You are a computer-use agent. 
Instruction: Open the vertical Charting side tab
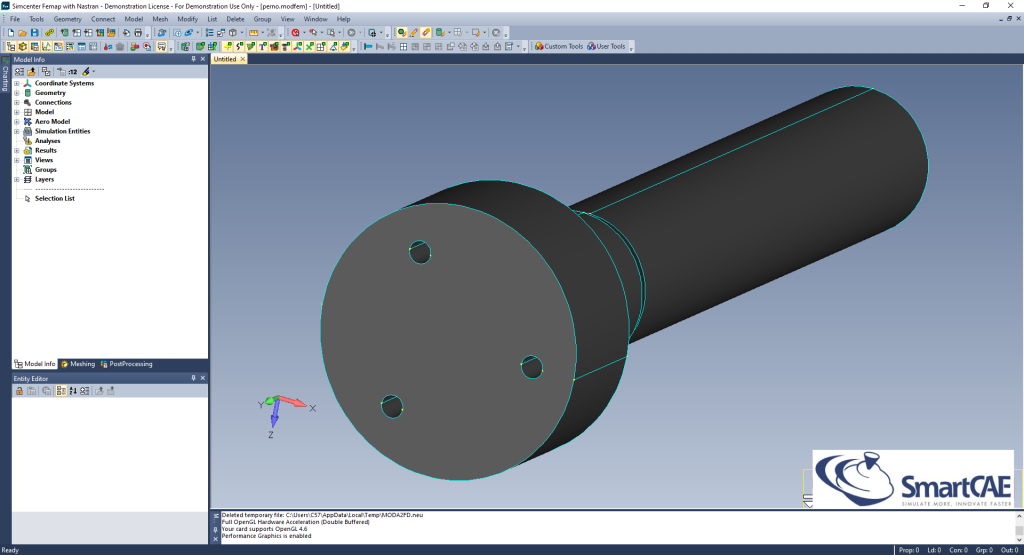(5, 74)
